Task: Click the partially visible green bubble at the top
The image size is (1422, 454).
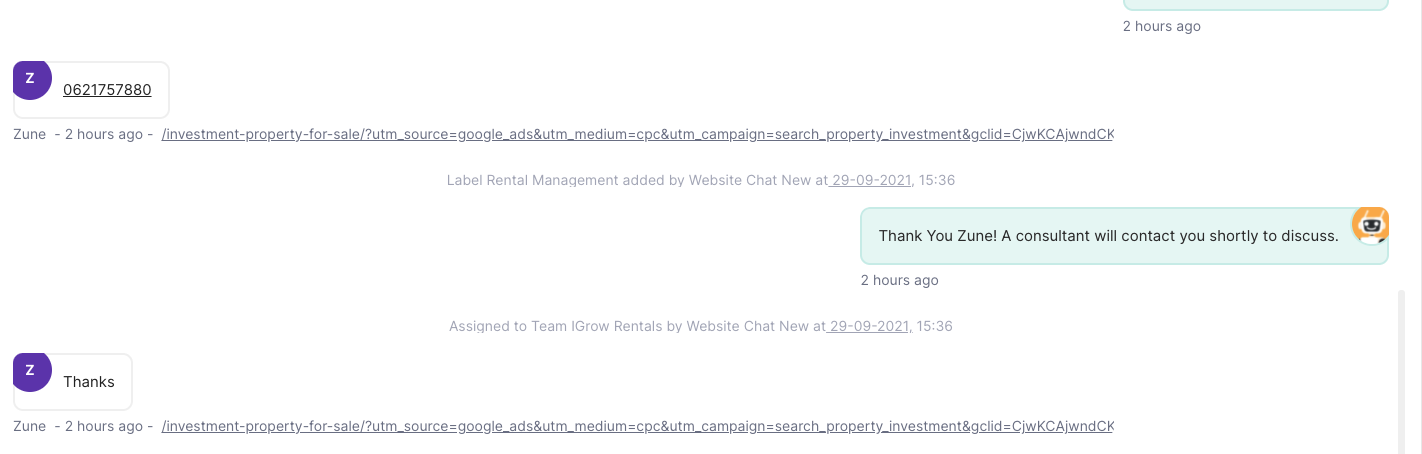Action: click(x=1256, y=5)
